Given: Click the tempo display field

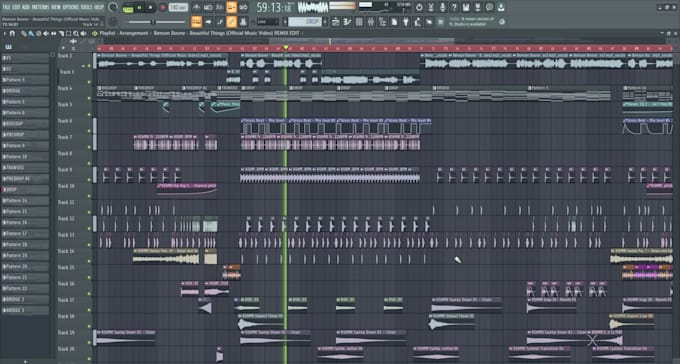Looking at the screenshot, I should click(x=178, y=7).
